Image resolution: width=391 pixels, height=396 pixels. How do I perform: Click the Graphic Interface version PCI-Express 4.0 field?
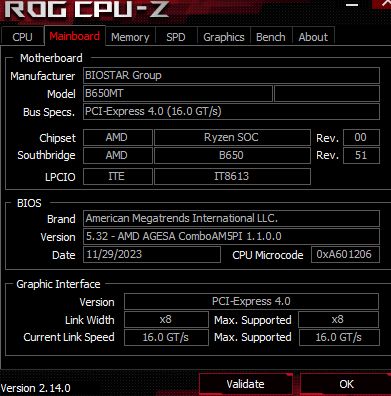(x=251, y=301)
